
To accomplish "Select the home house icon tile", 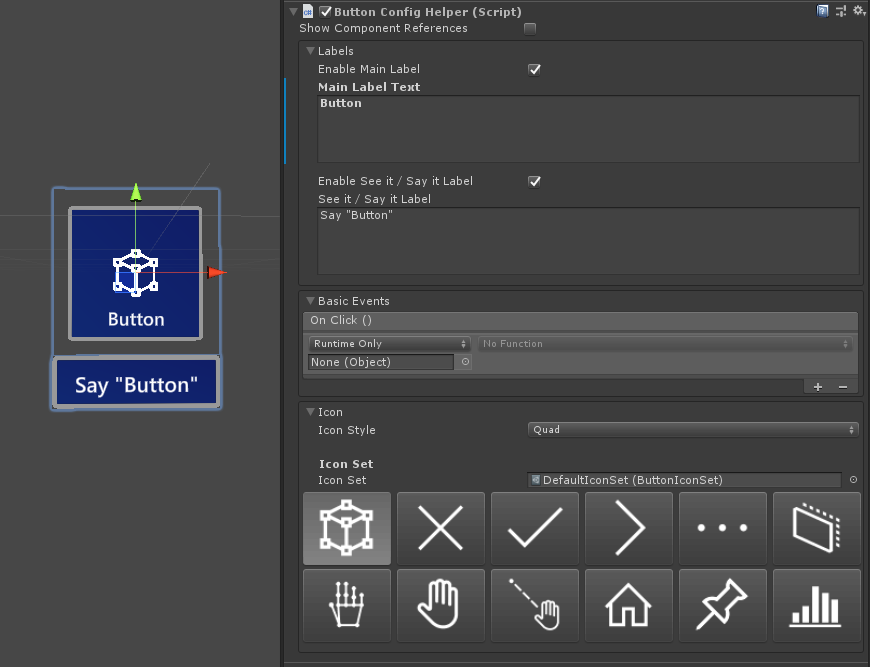I will point(628,605).
